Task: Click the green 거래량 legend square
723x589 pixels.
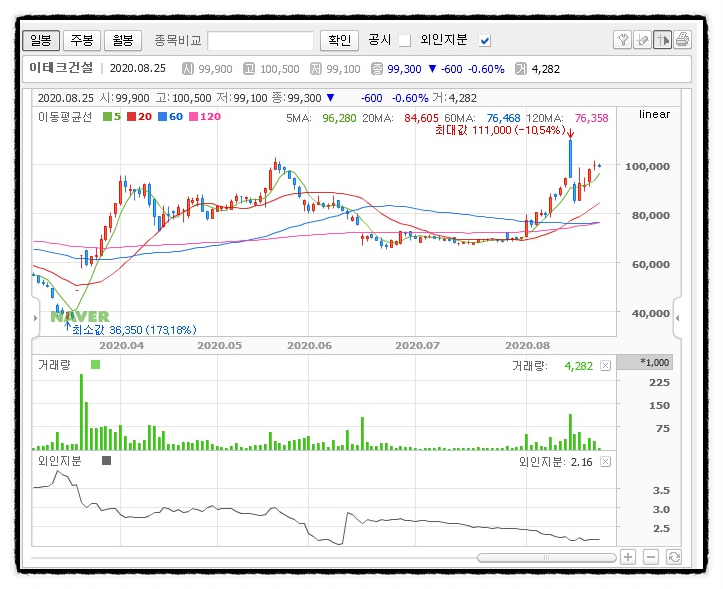Action: [95, 365]
